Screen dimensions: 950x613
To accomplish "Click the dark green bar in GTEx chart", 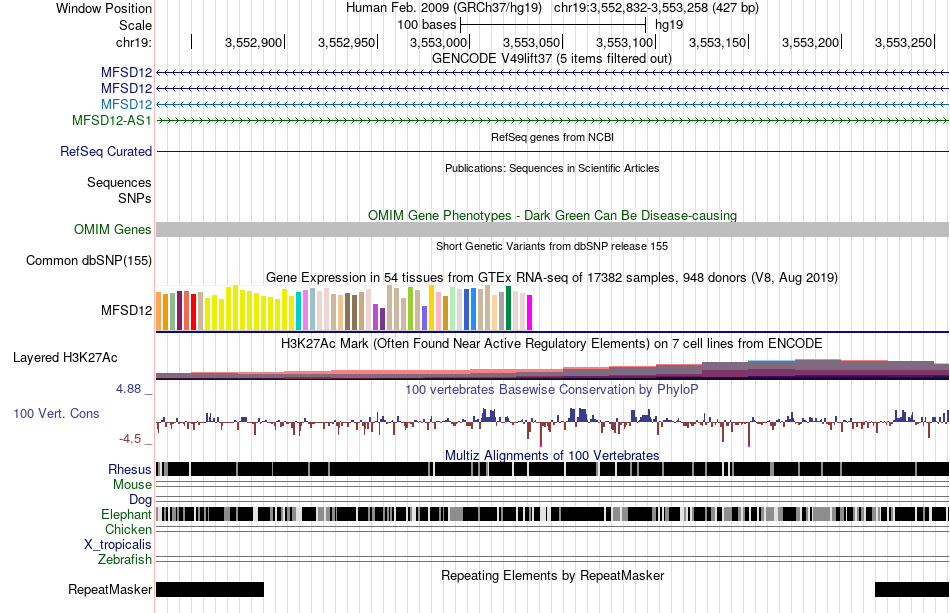I will point(508,308).
